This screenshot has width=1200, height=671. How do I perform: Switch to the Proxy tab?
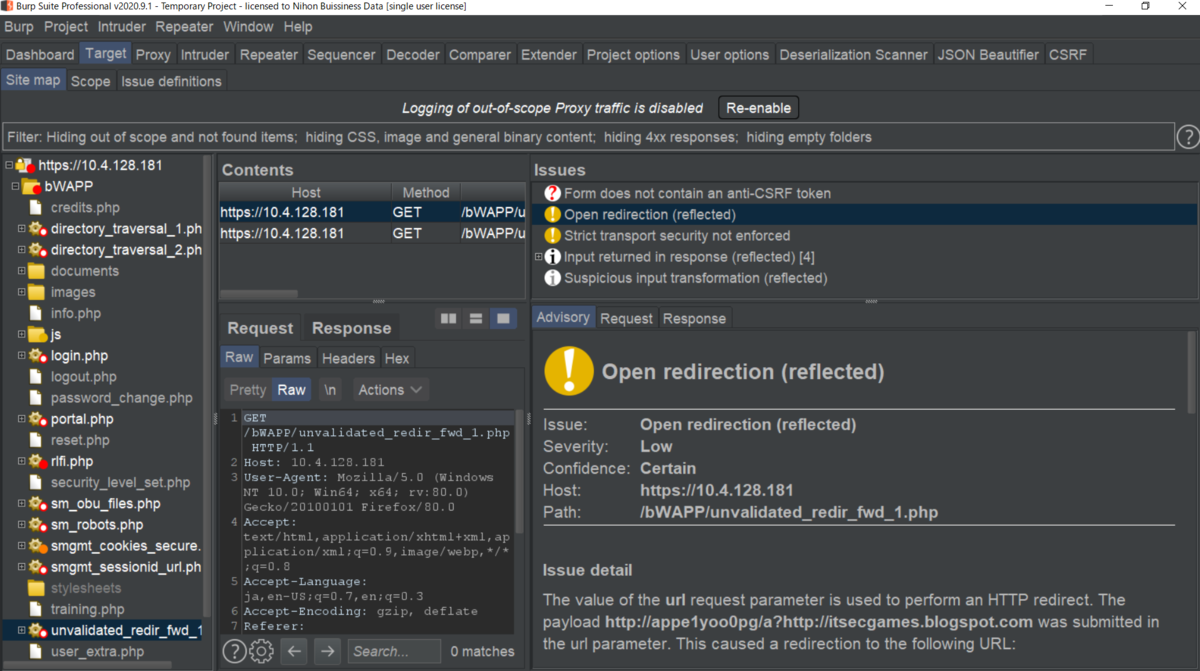[x=153, y=54]
